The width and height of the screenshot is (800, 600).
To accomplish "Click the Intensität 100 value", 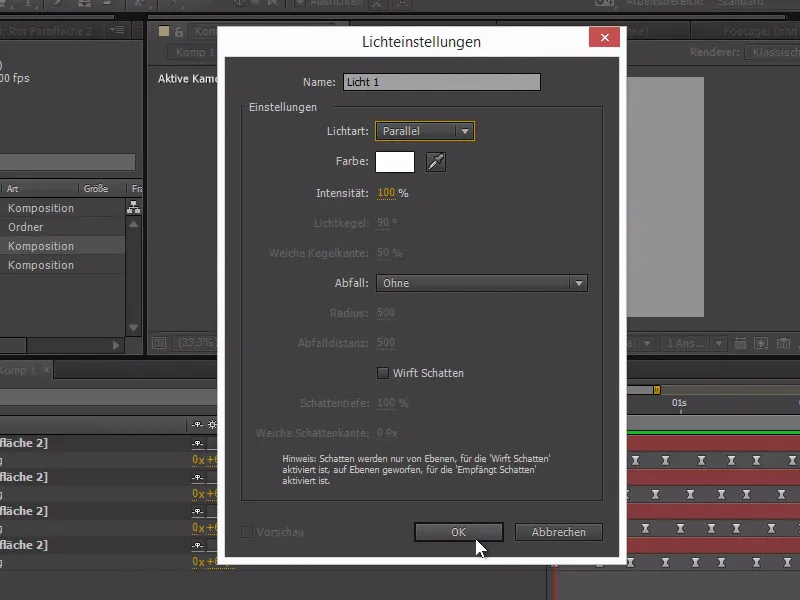I will [386, 193].
